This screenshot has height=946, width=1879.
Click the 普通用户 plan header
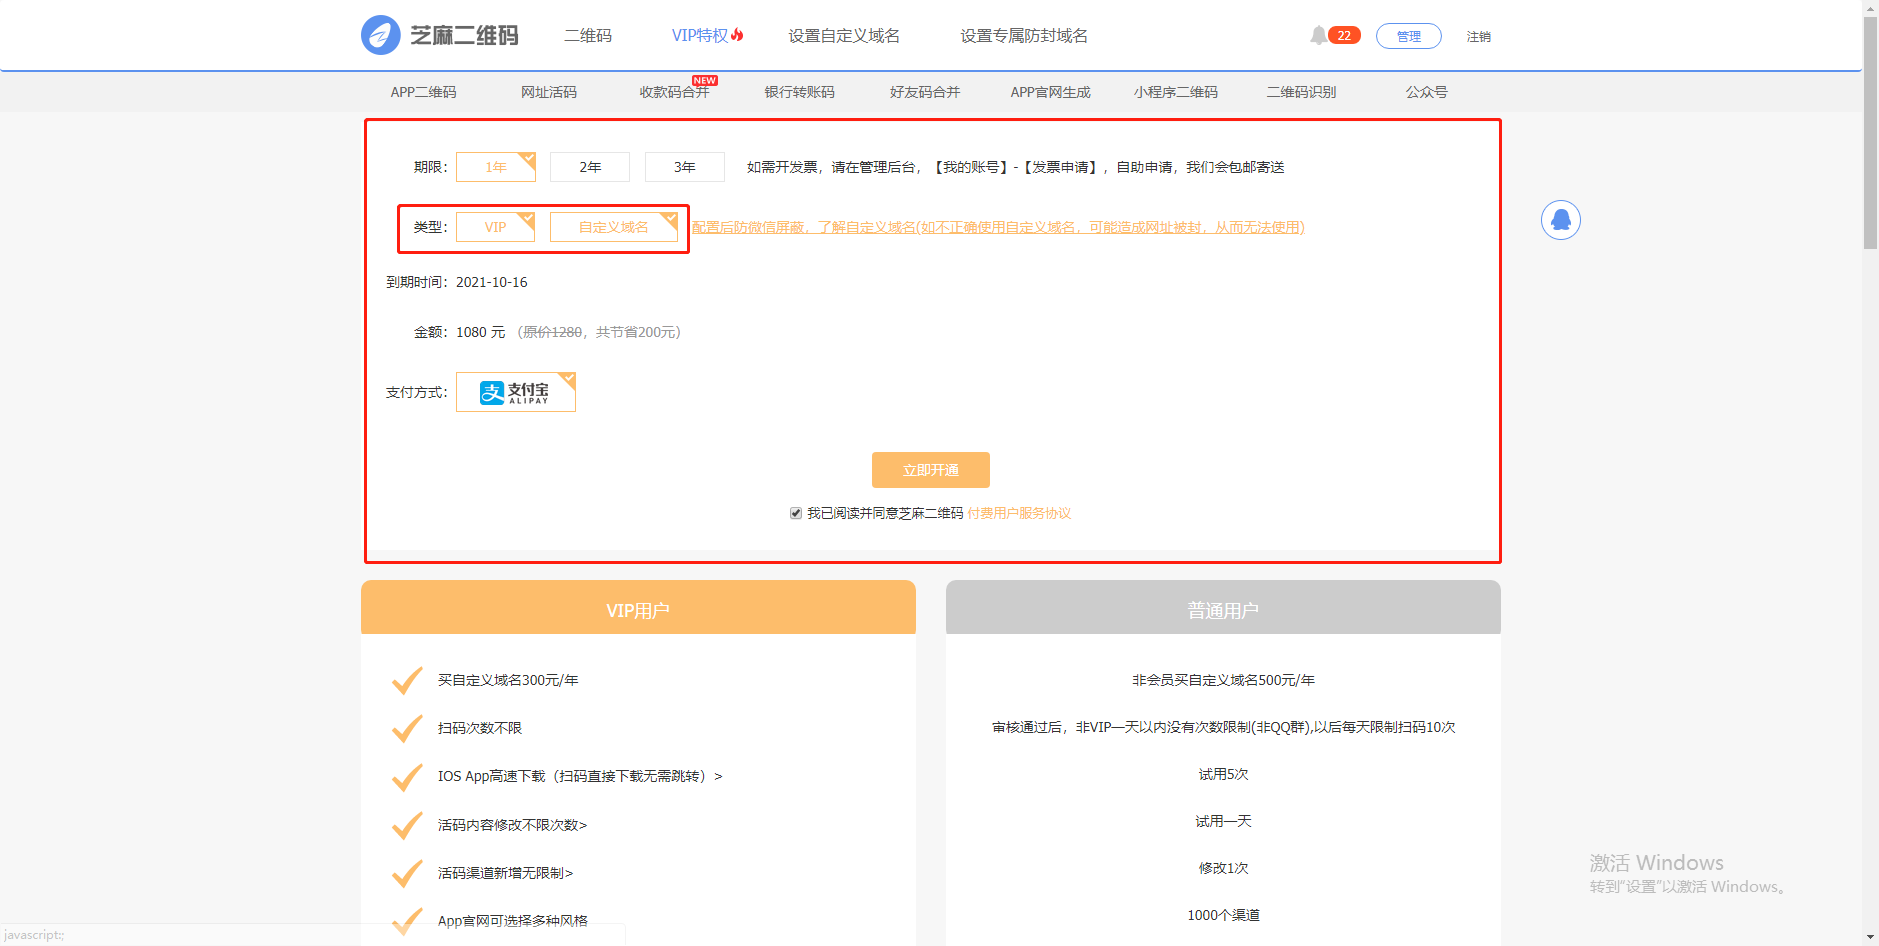coord(1223,607)
